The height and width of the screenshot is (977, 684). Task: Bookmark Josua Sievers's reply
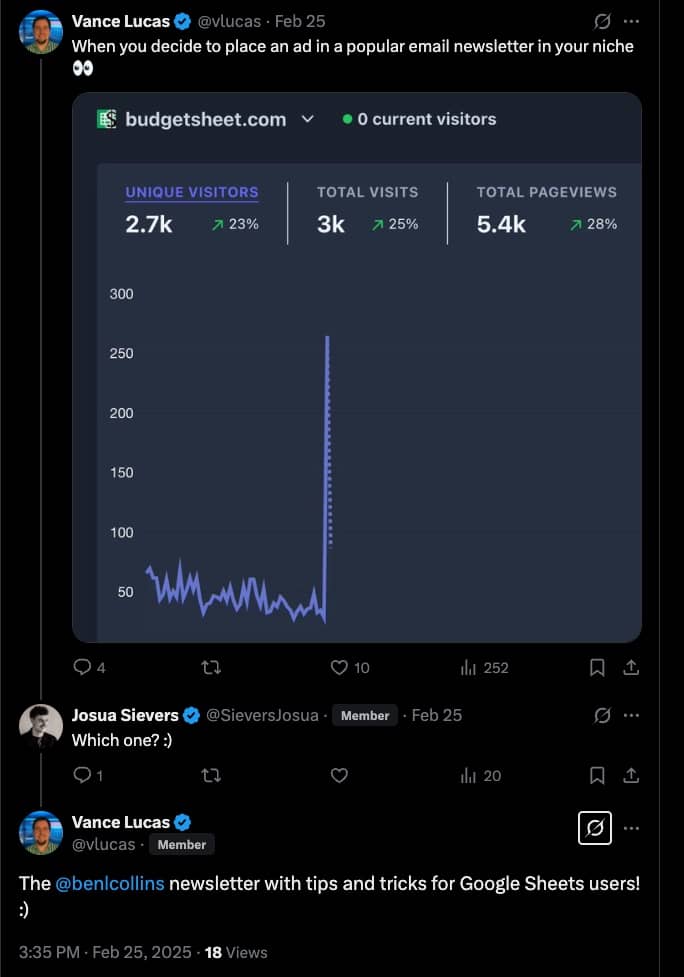tap(597, 775)
